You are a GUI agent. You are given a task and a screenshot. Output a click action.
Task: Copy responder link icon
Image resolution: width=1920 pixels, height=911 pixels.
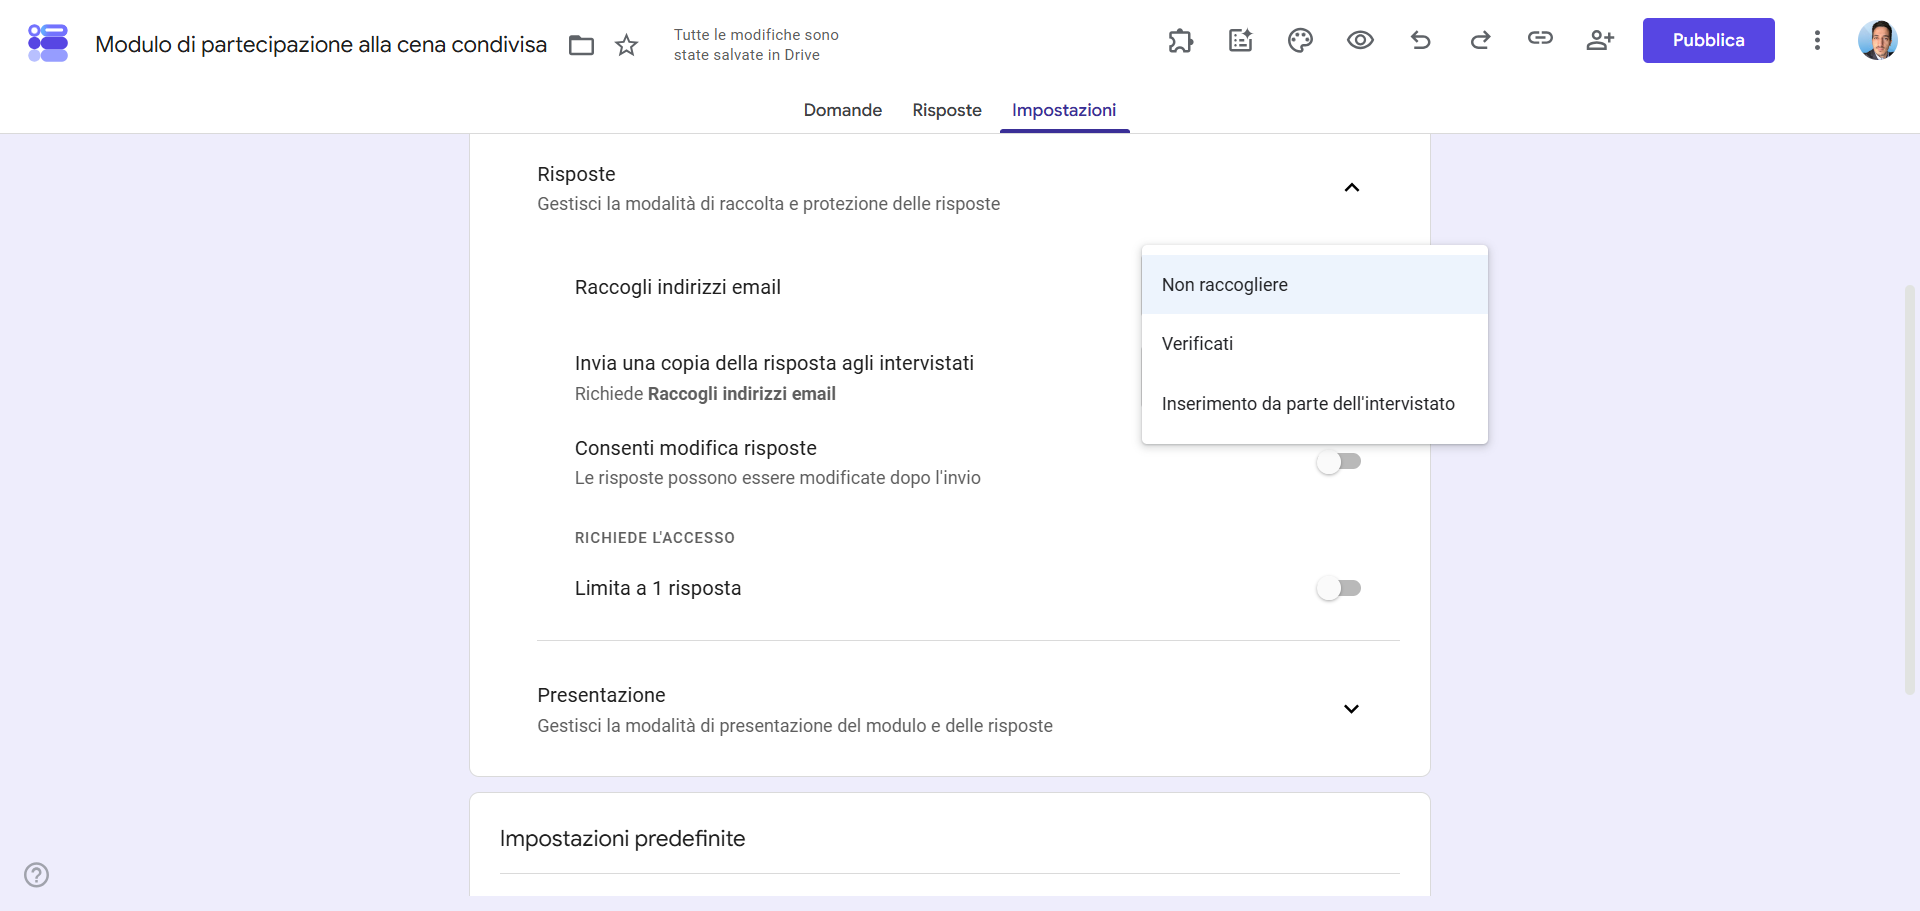click(x=1540, y=38)
